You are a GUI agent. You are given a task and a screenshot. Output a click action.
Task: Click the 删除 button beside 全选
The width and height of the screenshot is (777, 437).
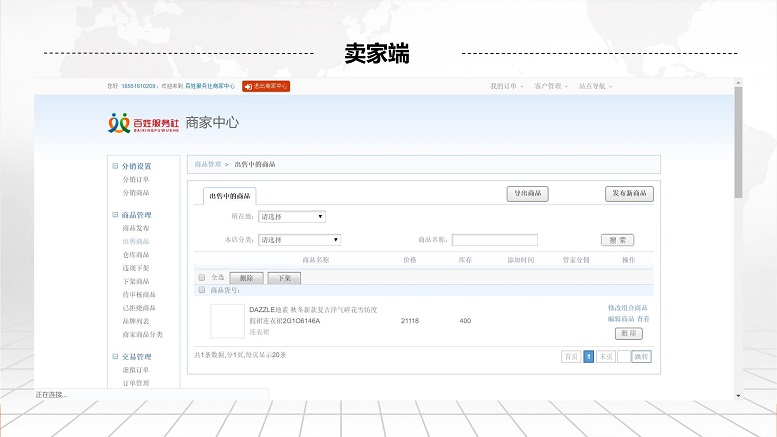(246, 278)
